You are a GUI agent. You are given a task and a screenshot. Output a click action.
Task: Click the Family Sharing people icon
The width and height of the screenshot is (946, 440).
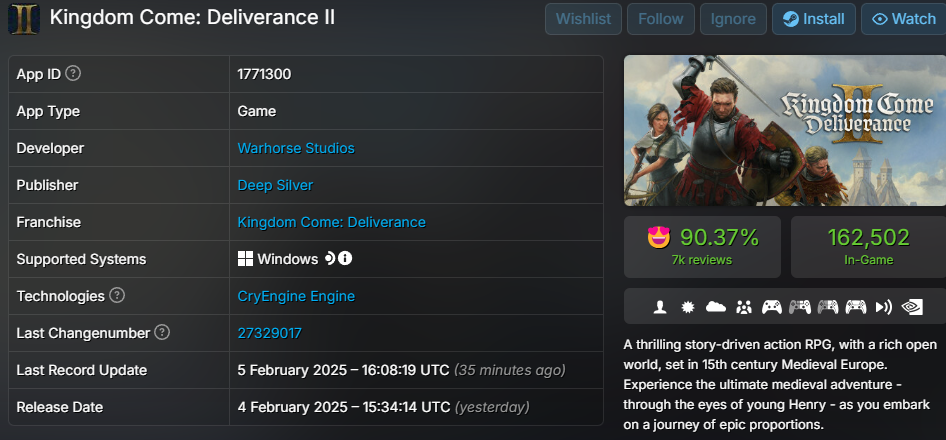click(743, 307)
